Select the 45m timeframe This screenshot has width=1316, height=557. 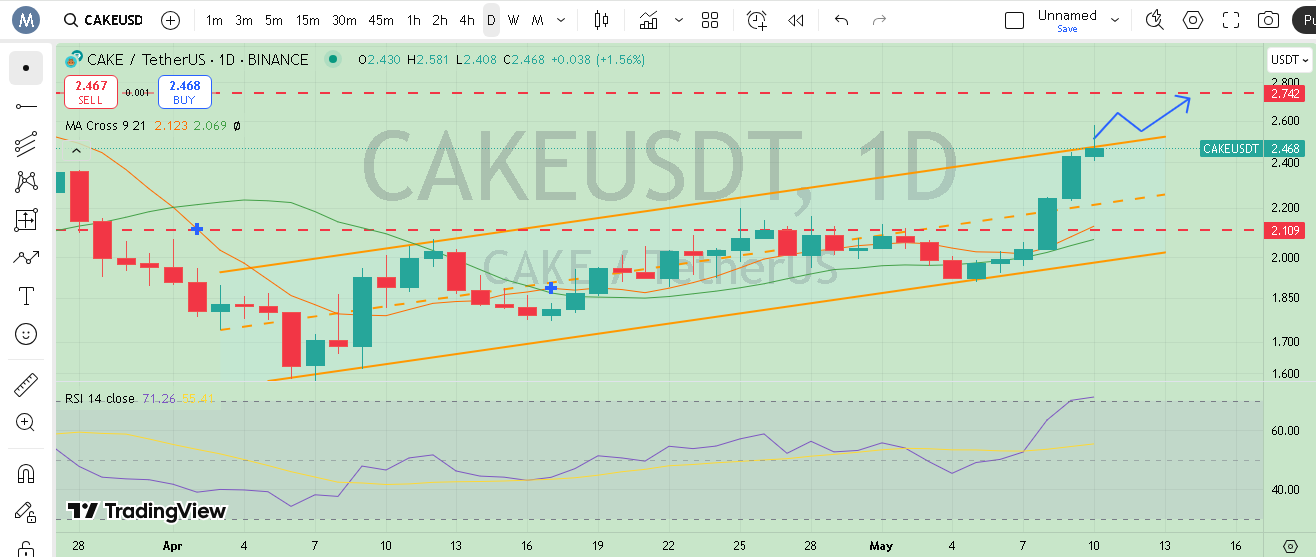tap(381, 20)
